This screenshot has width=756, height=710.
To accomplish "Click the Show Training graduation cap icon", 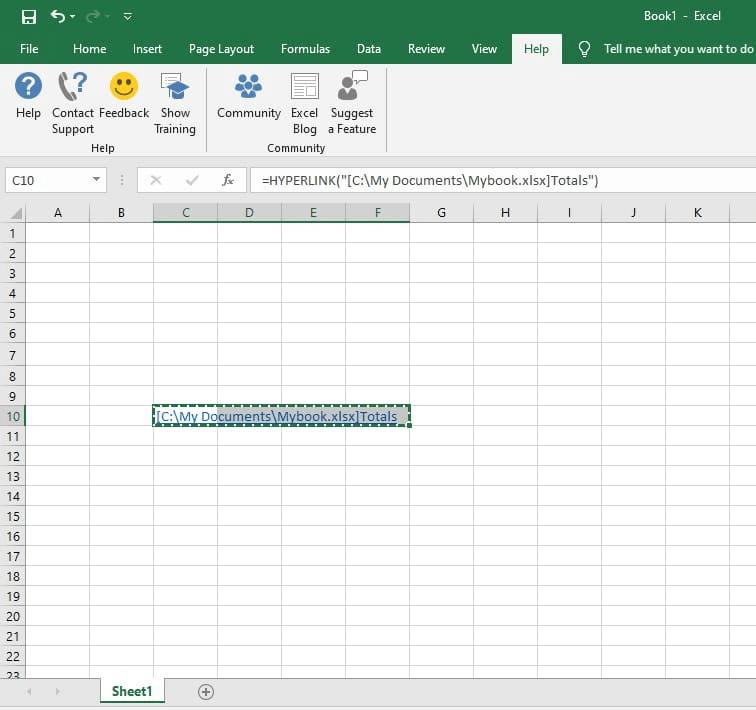I will [x=175, y=87].
